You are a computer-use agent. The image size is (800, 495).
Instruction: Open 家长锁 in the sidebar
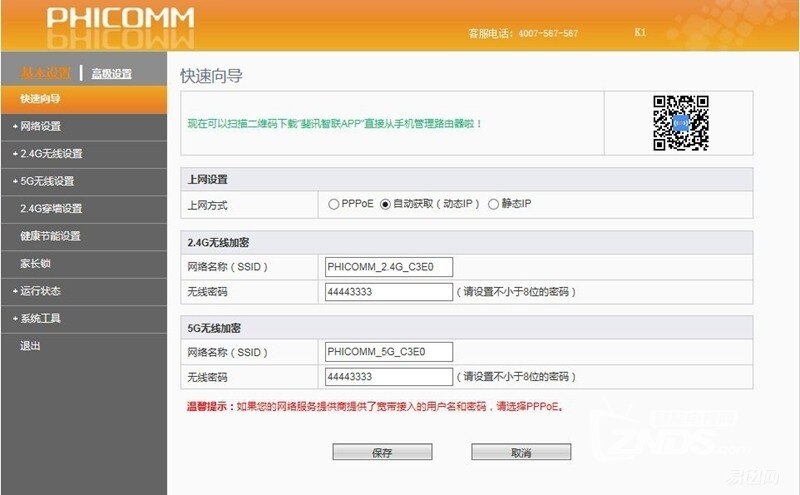84,263
